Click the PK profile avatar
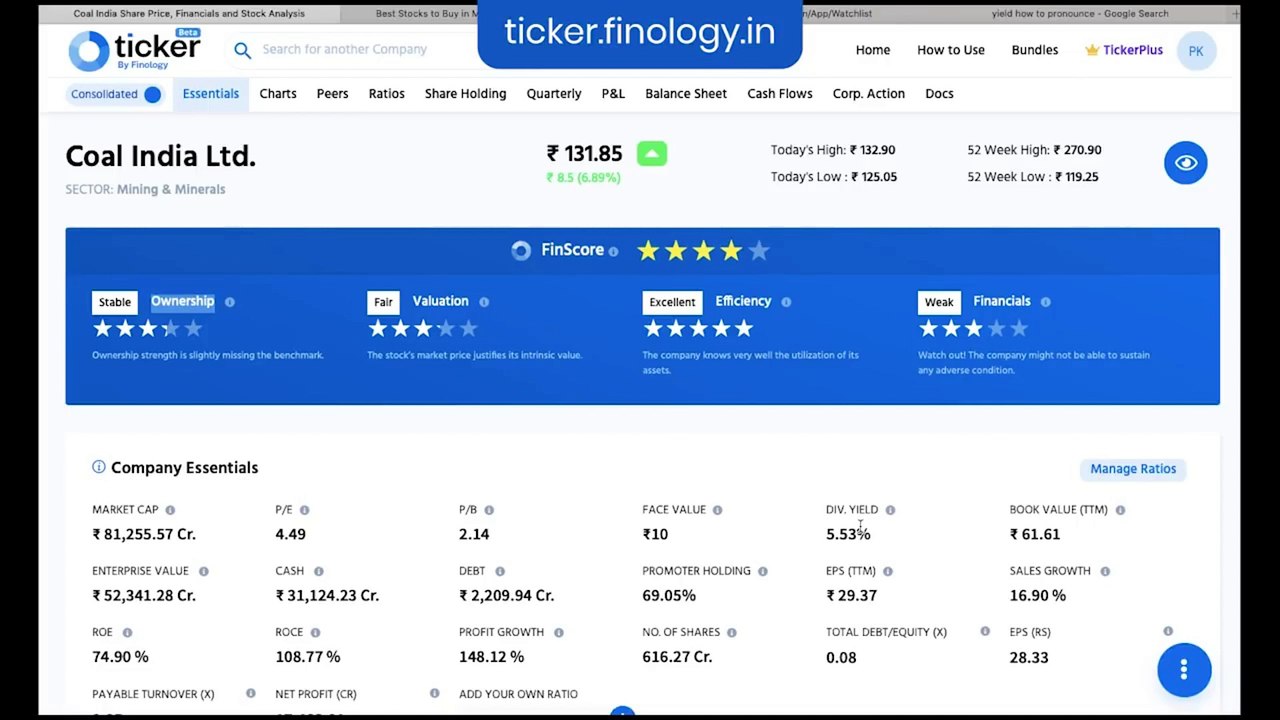The image size is (1280, 720). click(1196, 51)
